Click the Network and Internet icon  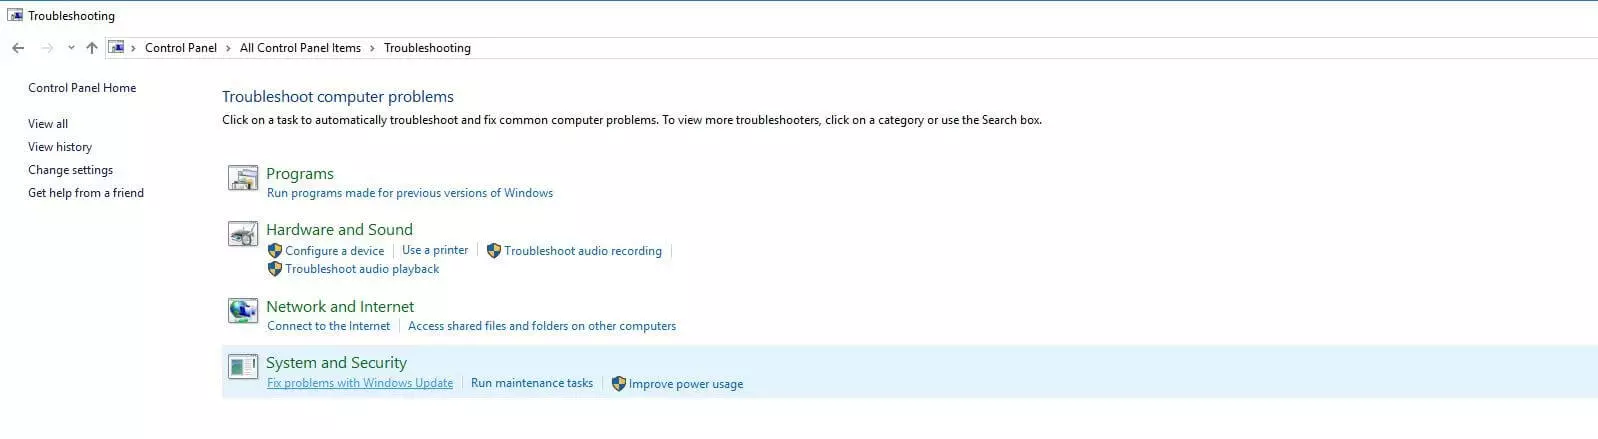(243, 311)
